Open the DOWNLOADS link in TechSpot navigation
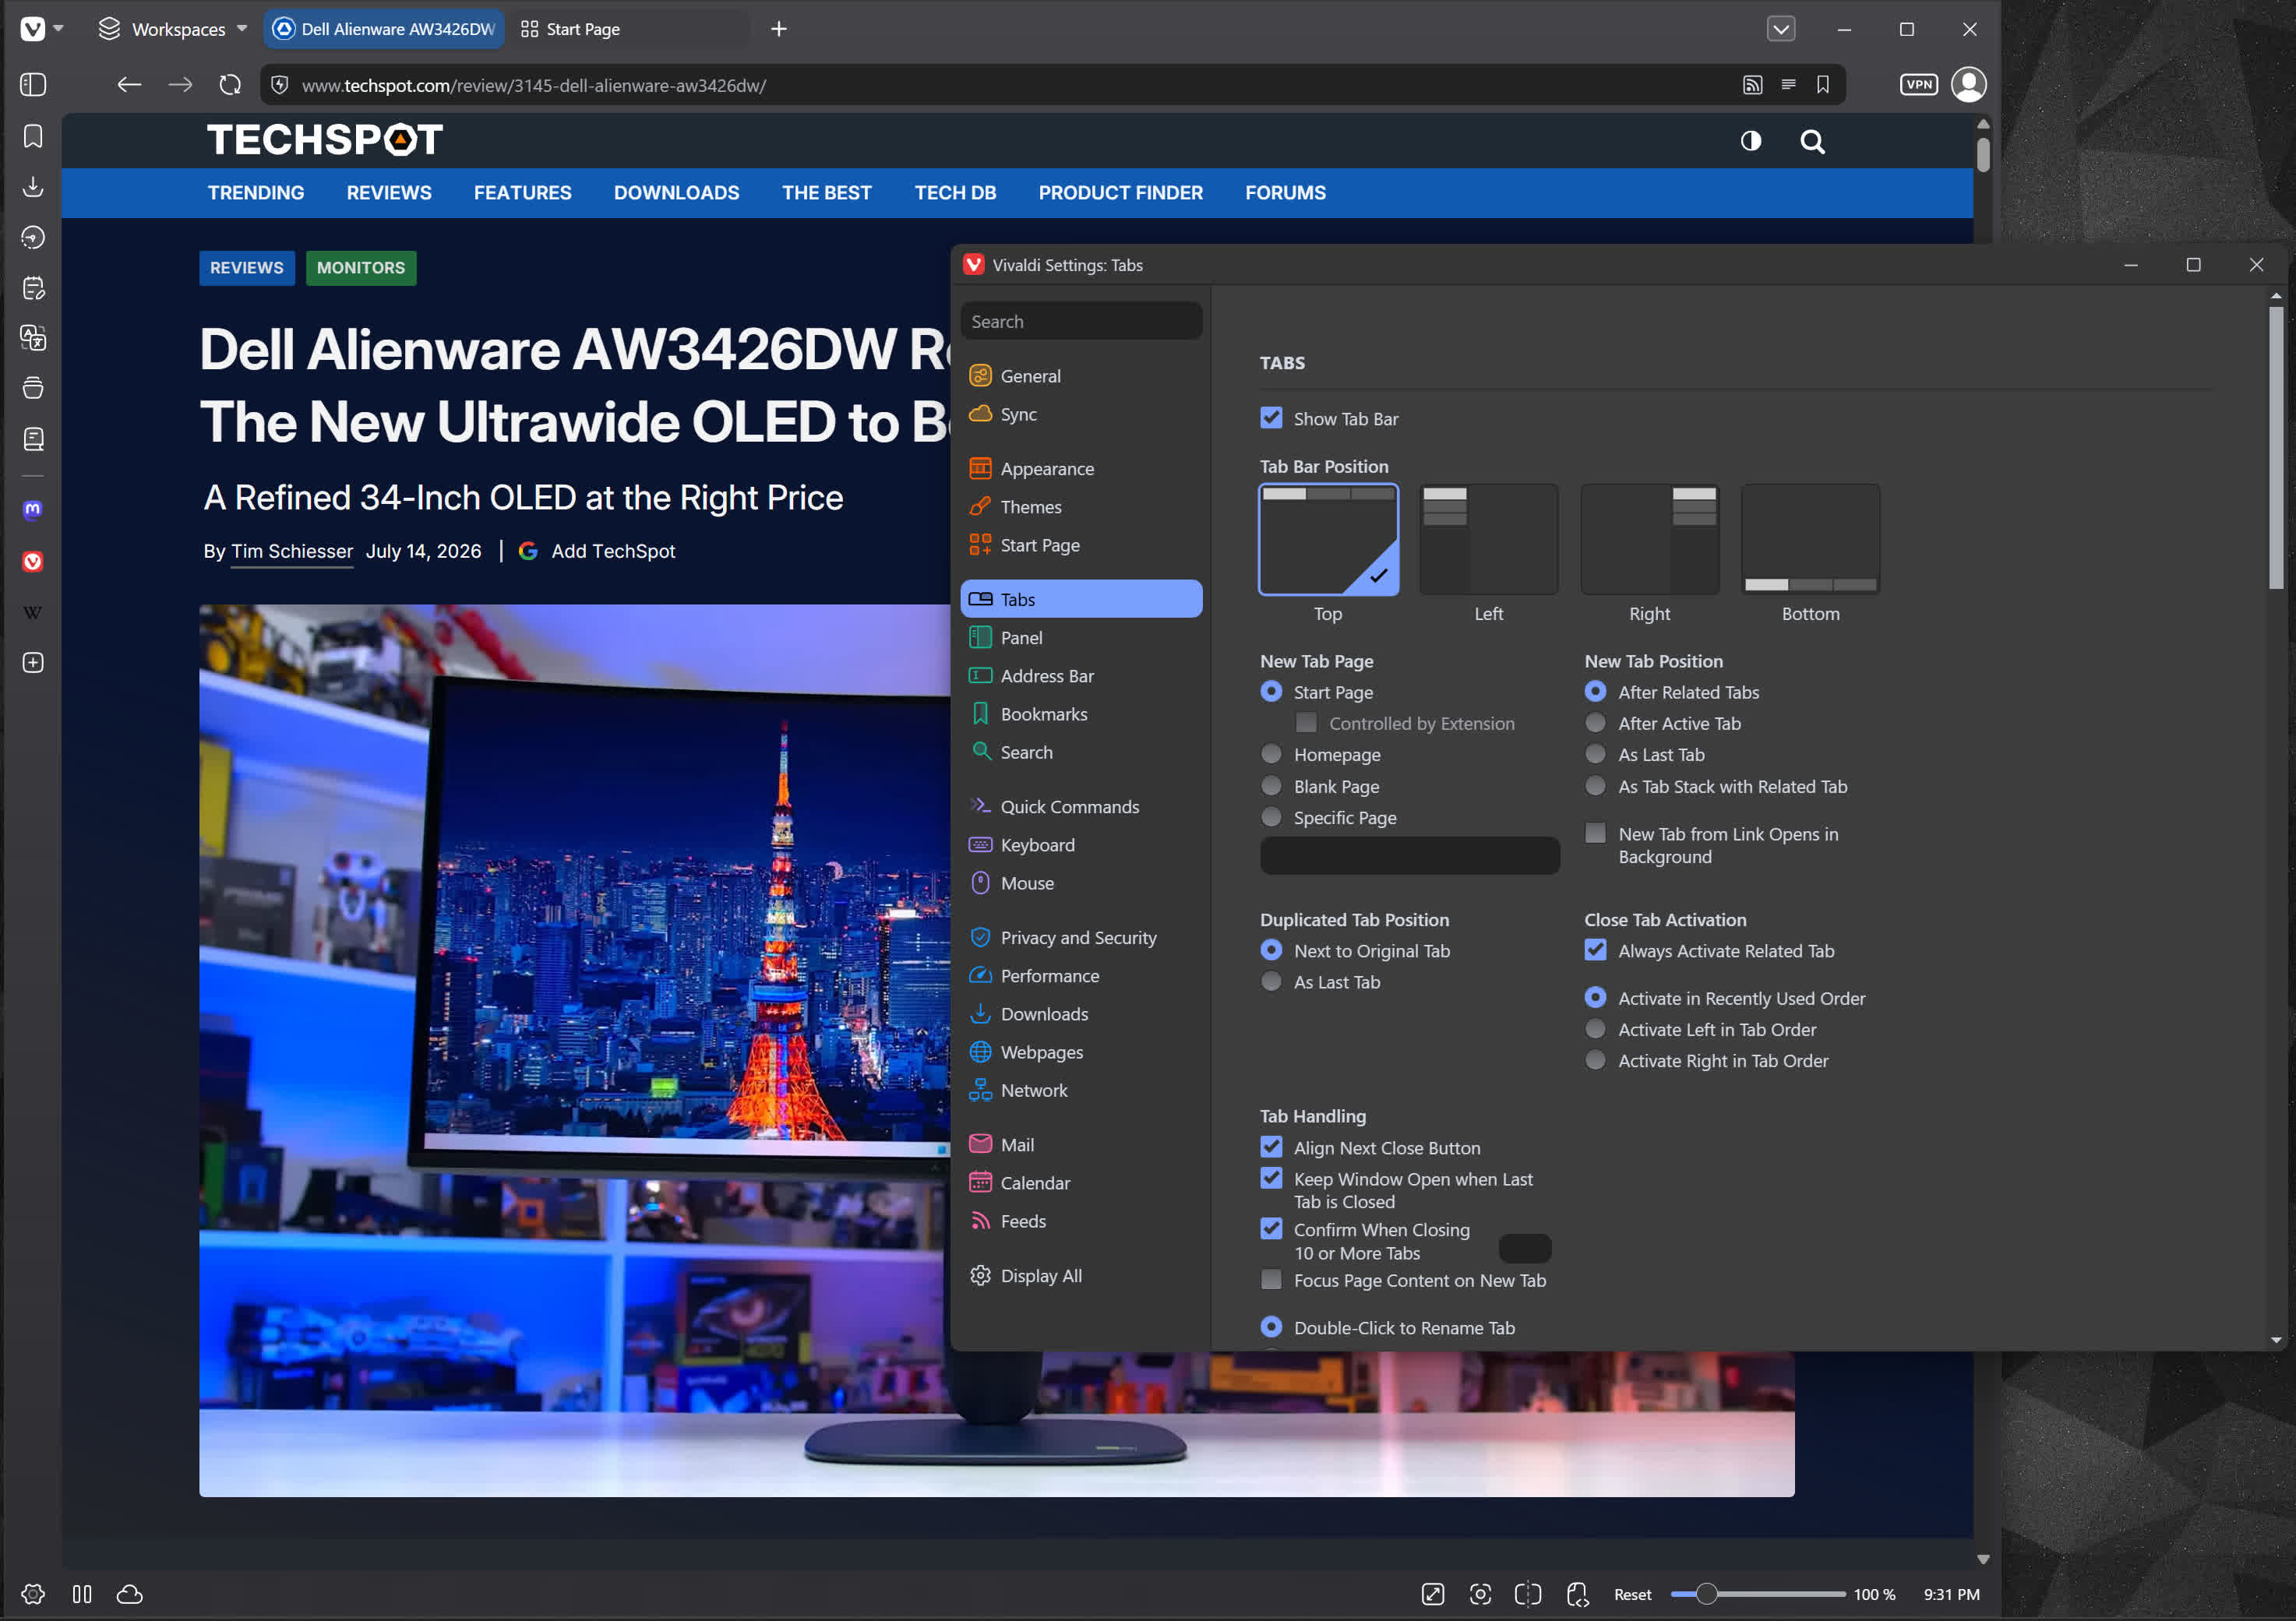Image resolution: width=2296 pixels, height=1621 pixels. tap(677, 192)
